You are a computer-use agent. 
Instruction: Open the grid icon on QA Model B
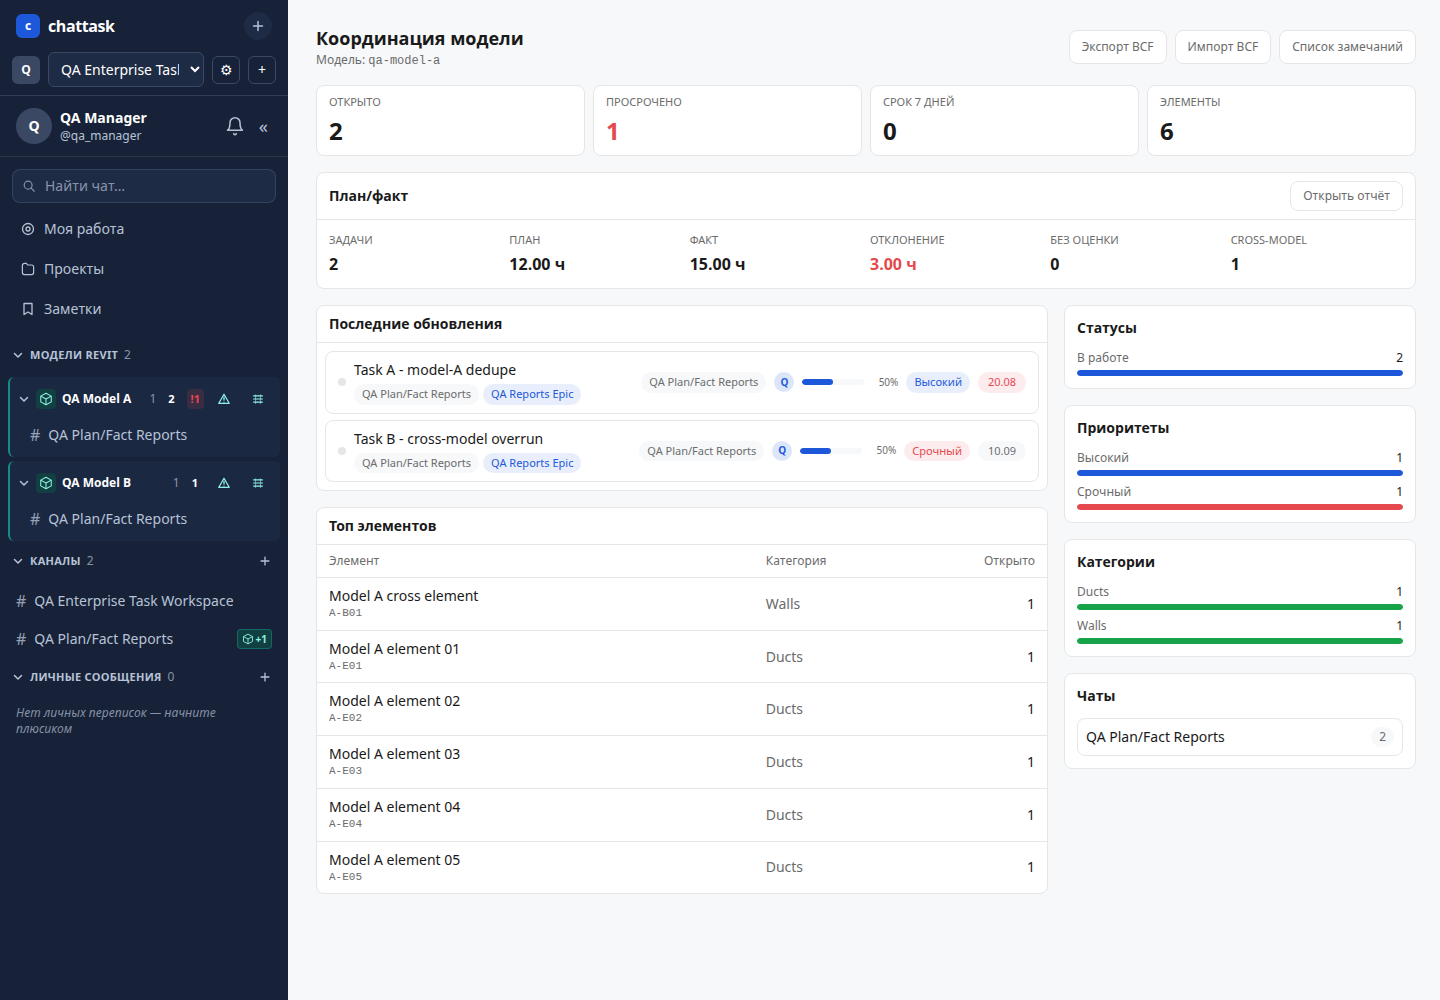click(x=258, y=483)
